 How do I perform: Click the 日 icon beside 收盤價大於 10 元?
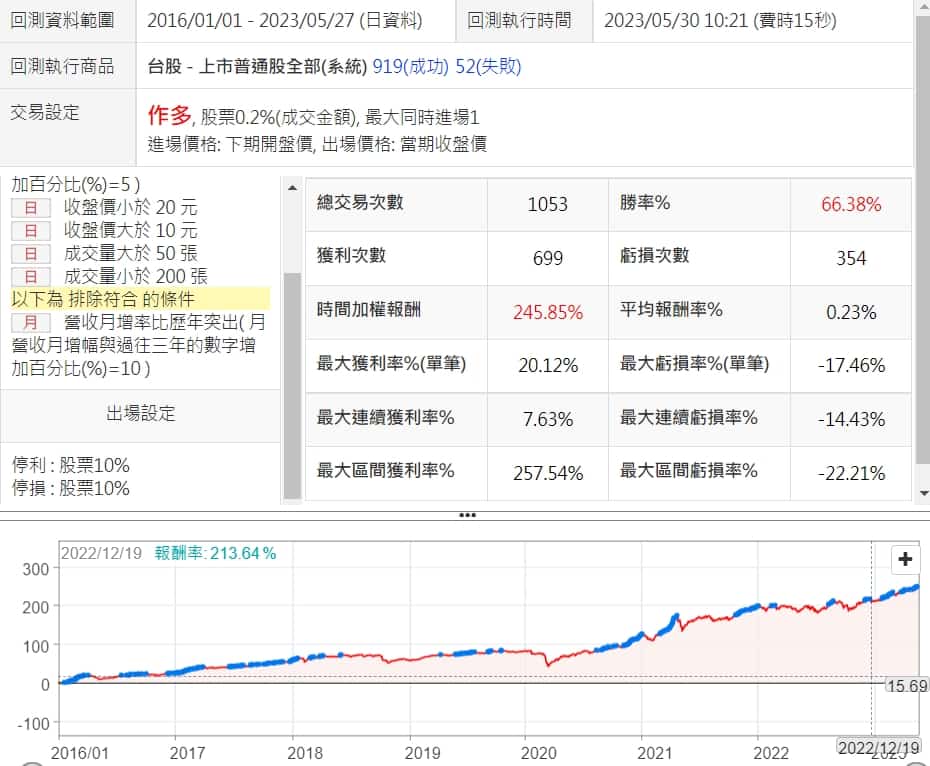click(x=31, y=231)
